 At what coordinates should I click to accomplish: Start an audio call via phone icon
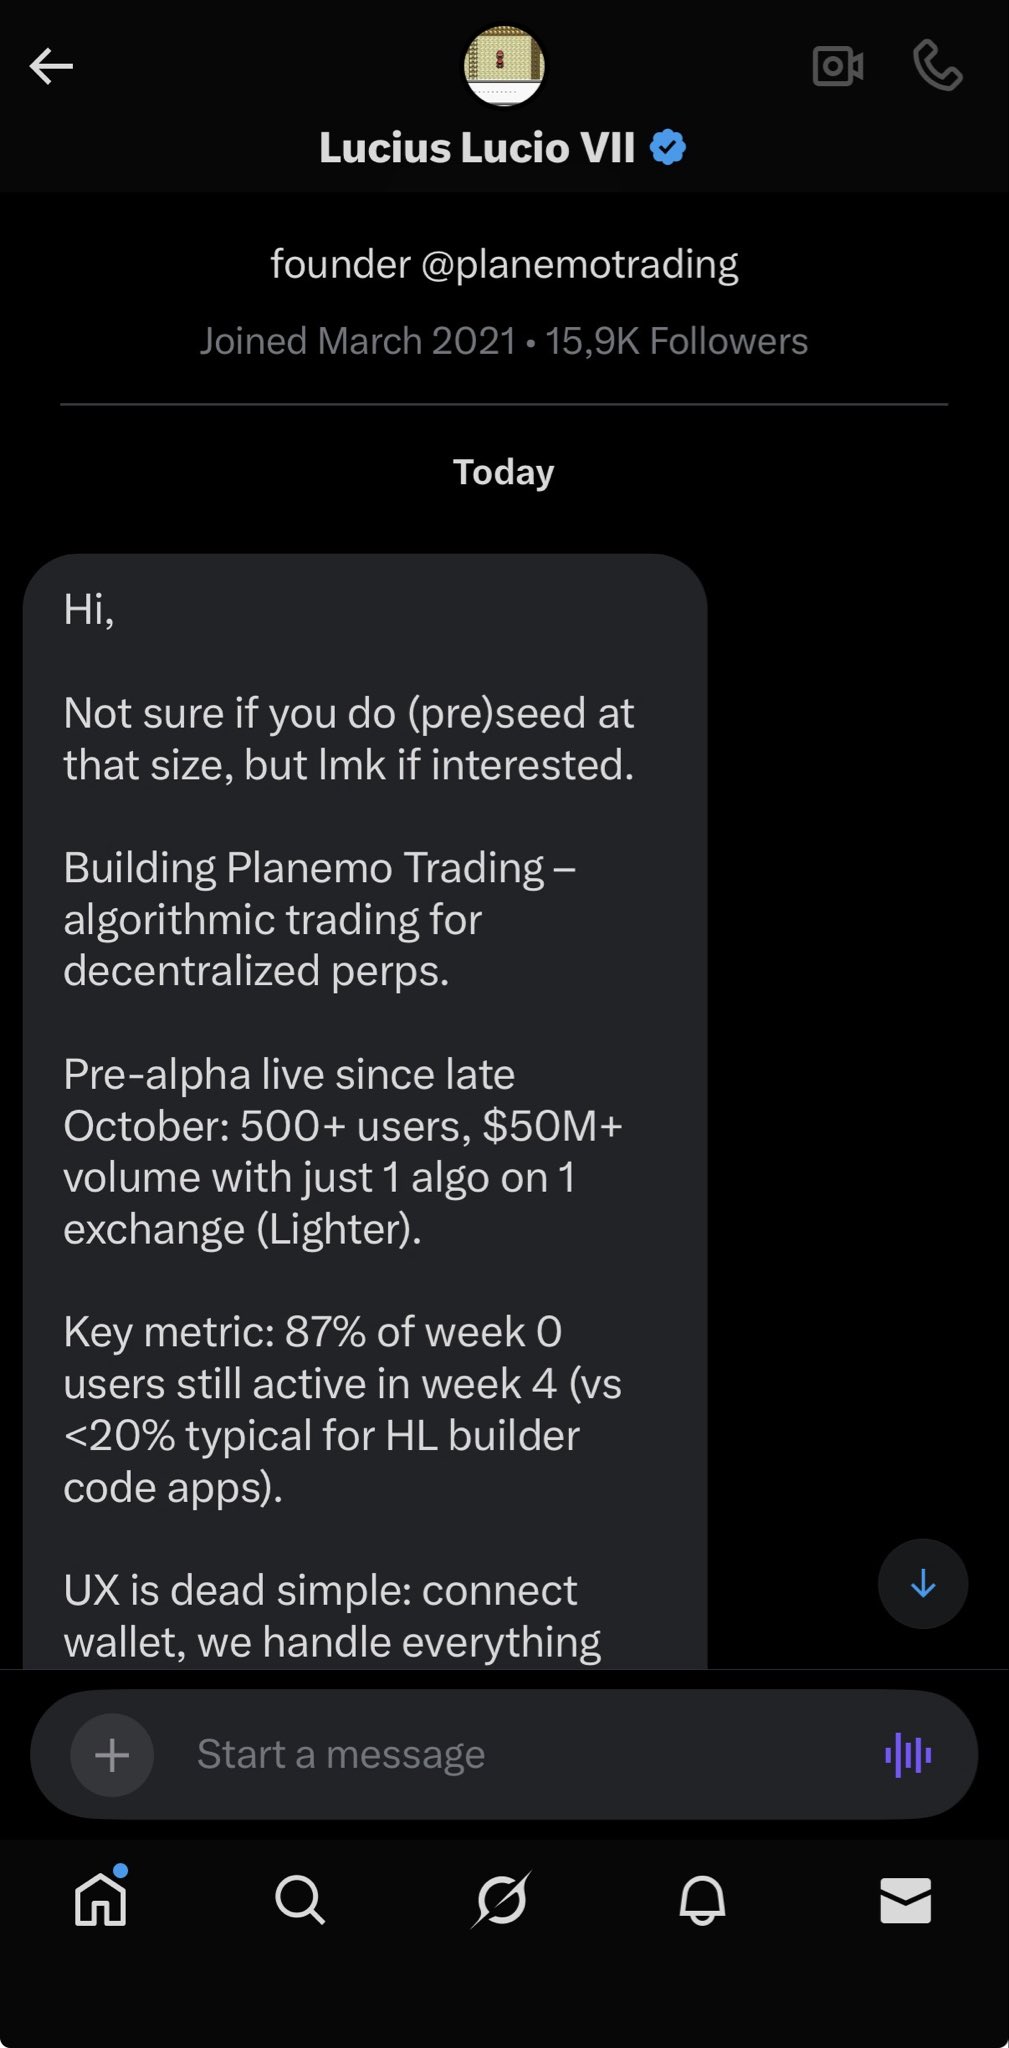[937, 67]
